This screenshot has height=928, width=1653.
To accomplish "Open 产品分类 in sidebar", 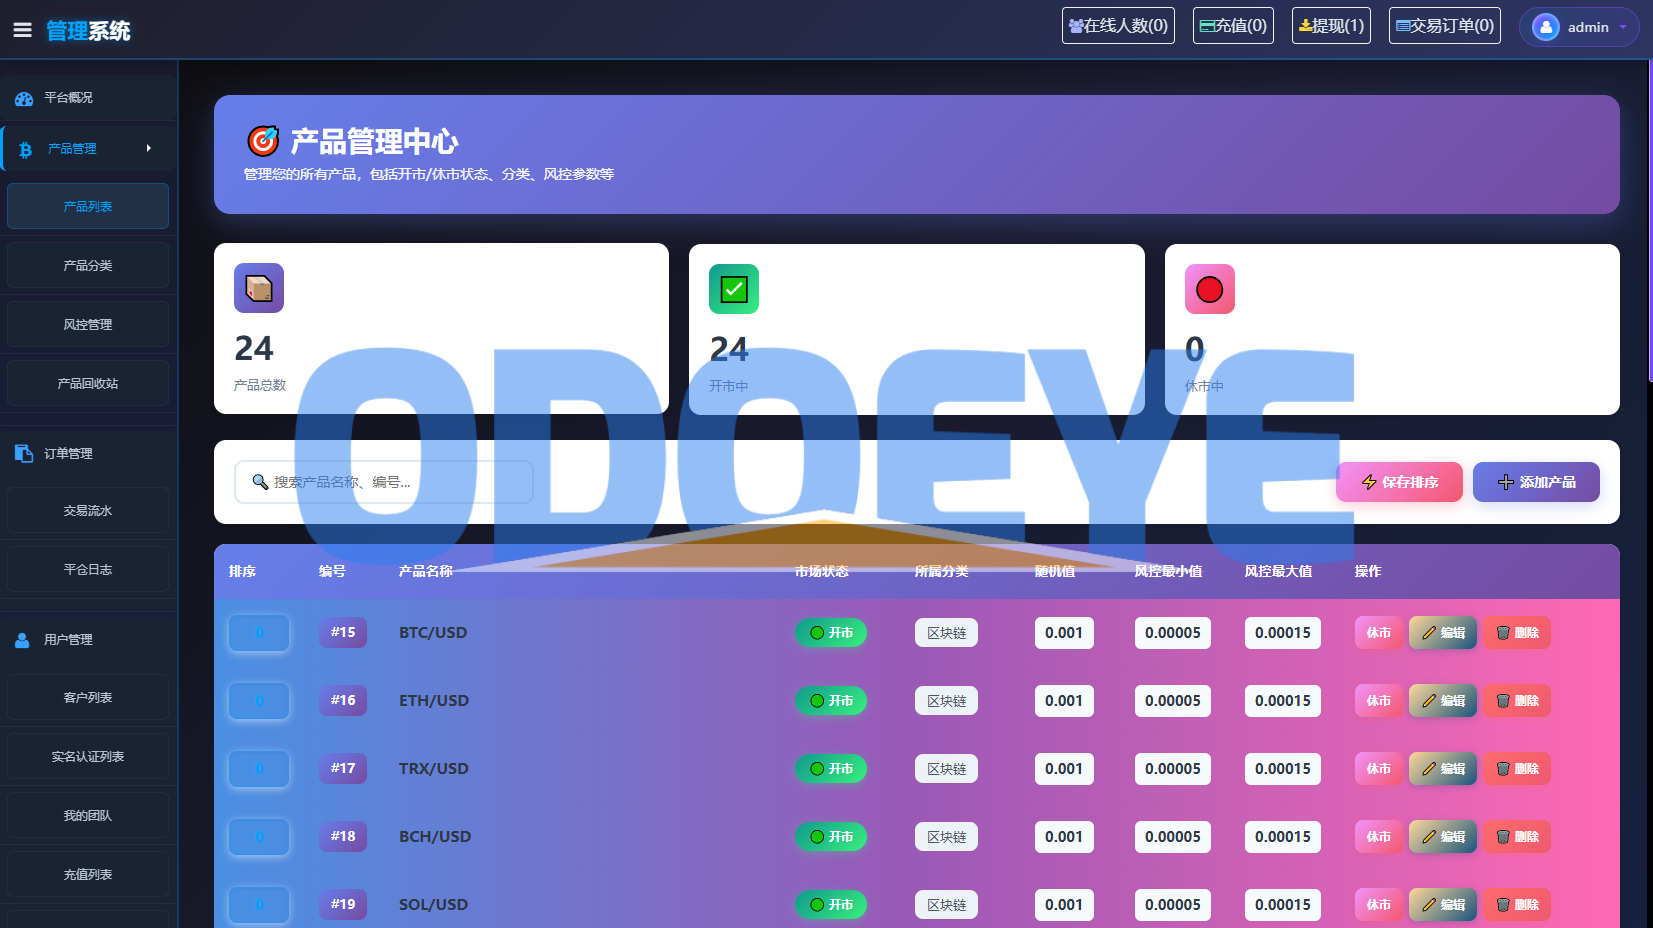I will pos(88,265).
